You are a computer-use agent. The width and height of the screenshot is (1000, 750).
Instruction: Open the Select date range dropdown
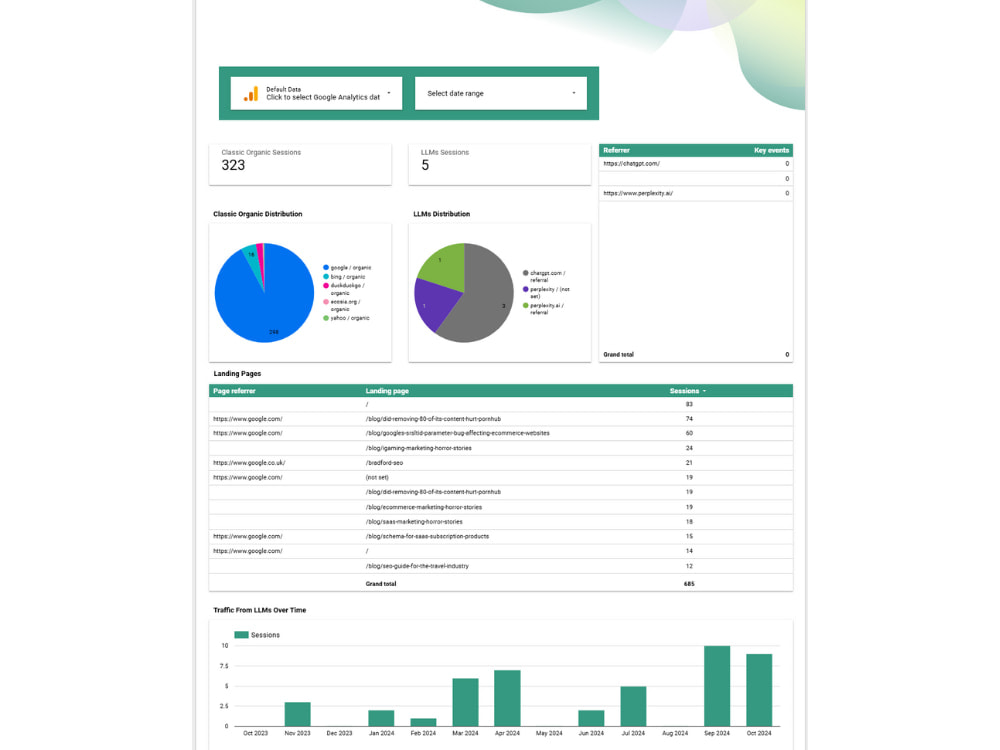coord(501,93)
